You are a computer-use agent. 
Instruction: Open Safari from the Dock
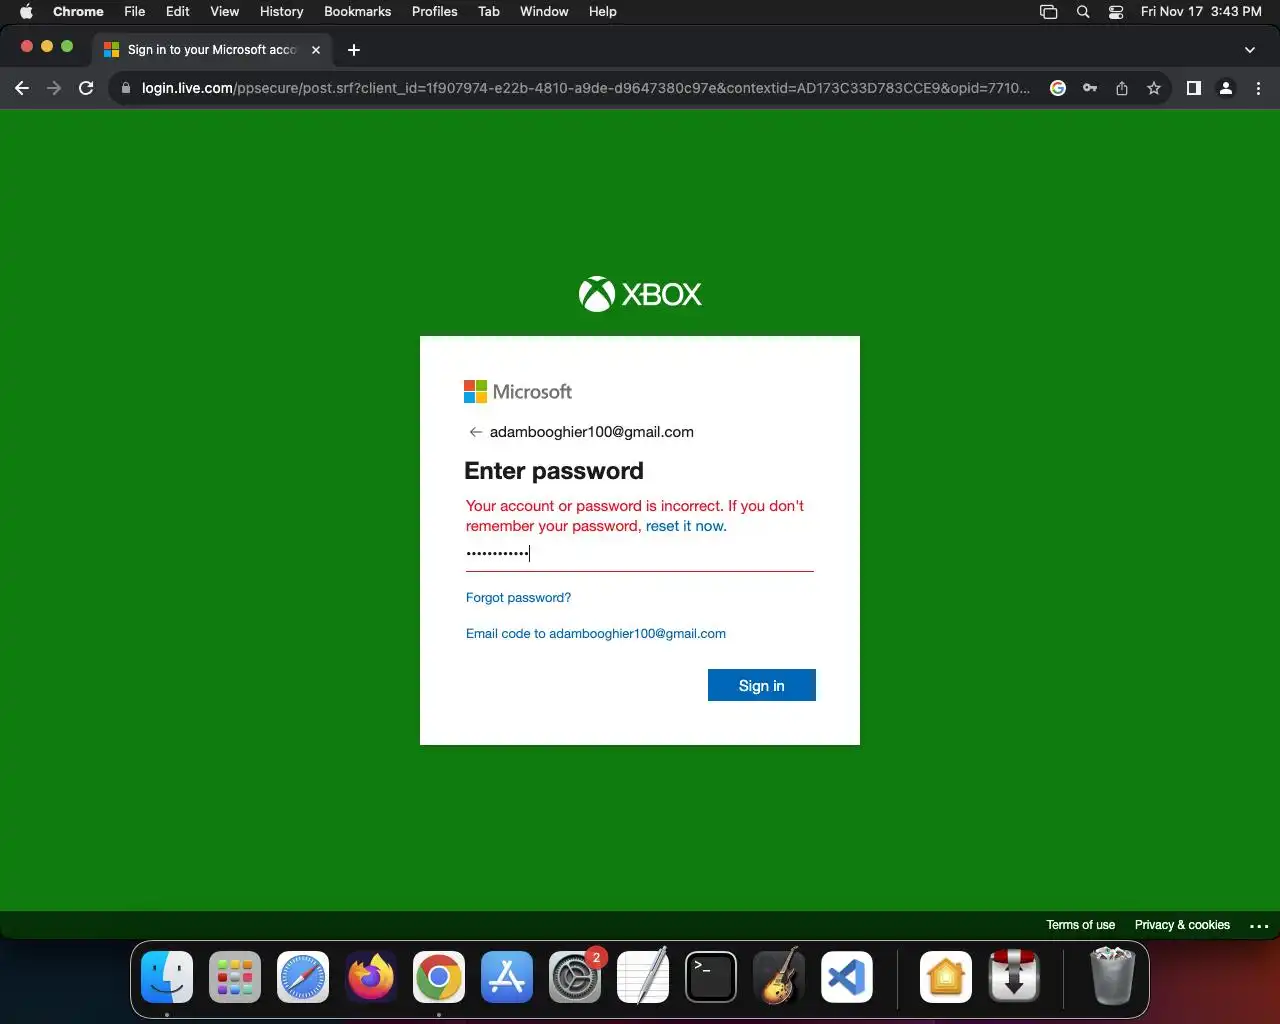[x=303, y=977]
